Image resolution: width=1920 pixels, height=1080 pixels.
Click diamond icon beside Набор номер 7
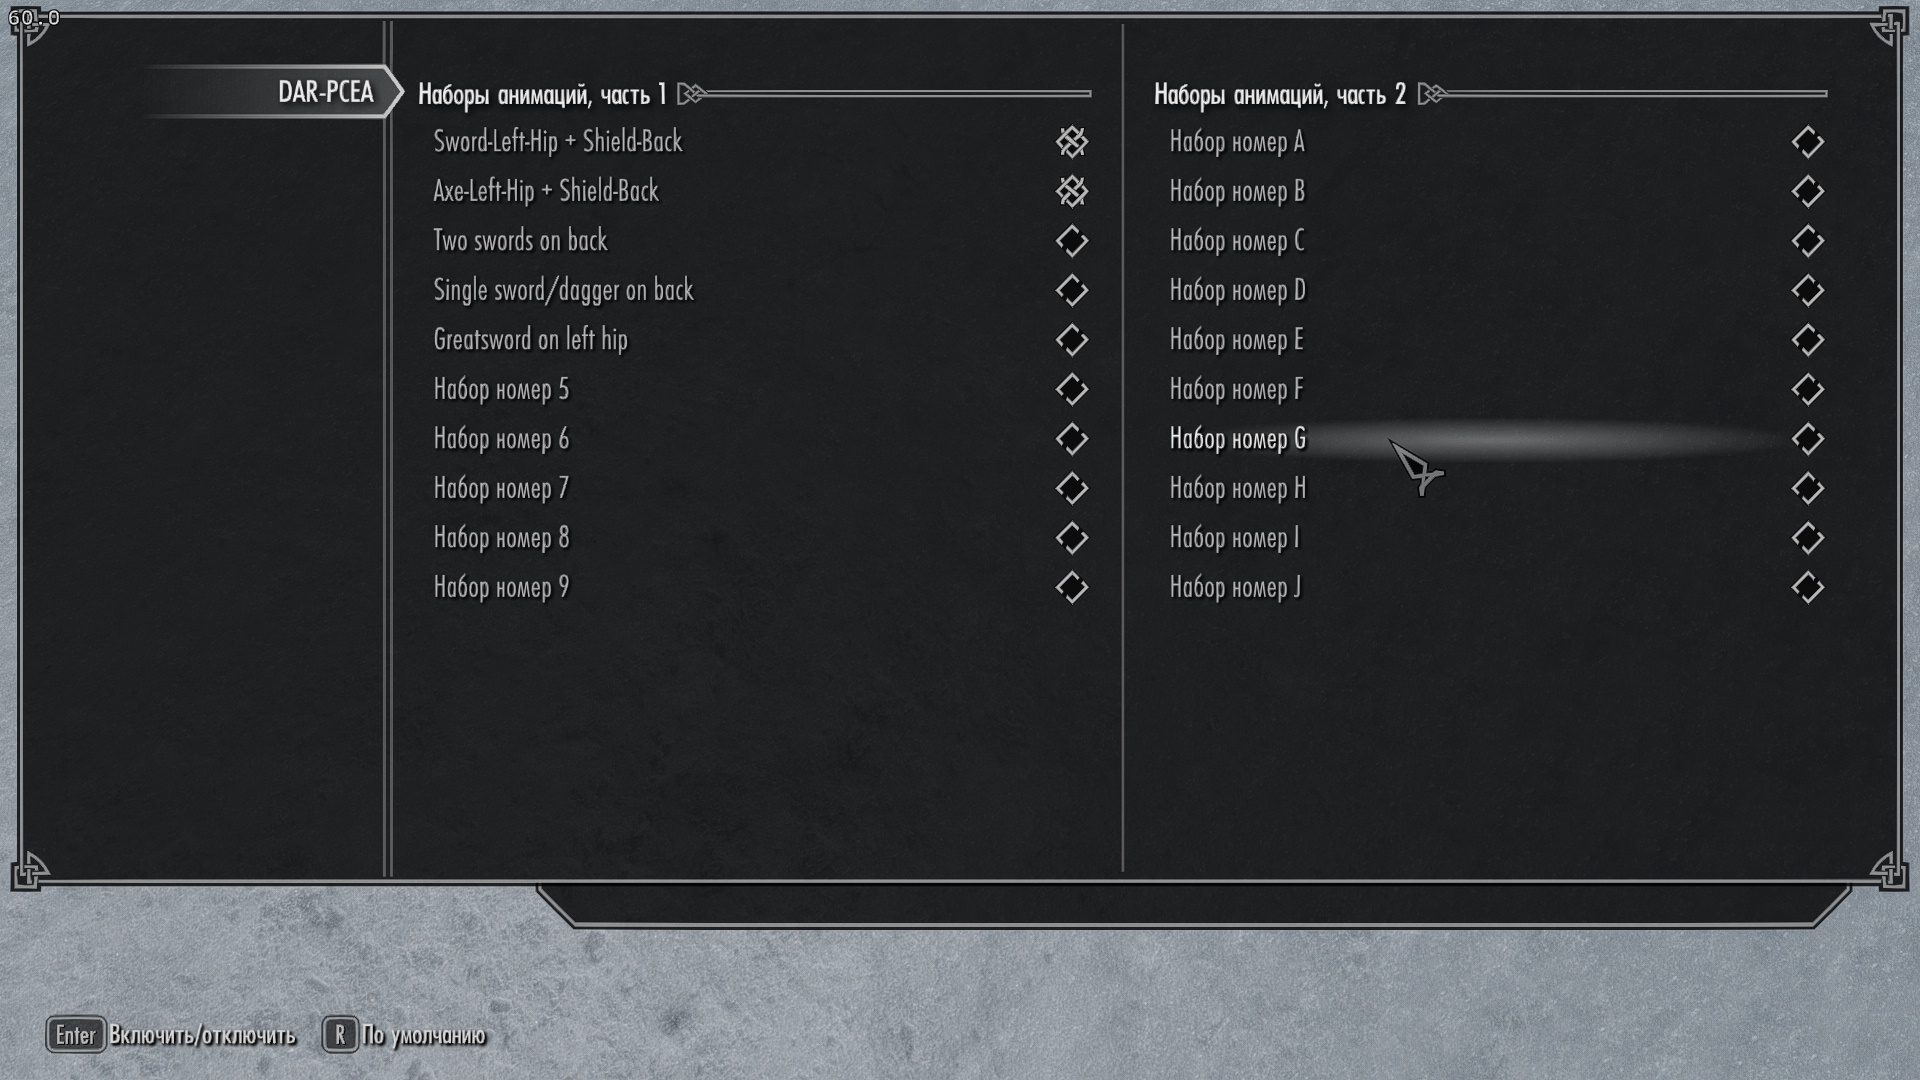point(1071,488)
